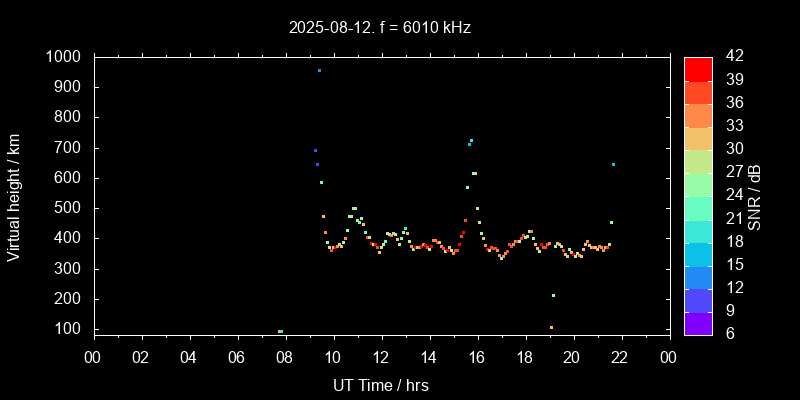Click the '18' tick label on the time axis

[525, 357]
